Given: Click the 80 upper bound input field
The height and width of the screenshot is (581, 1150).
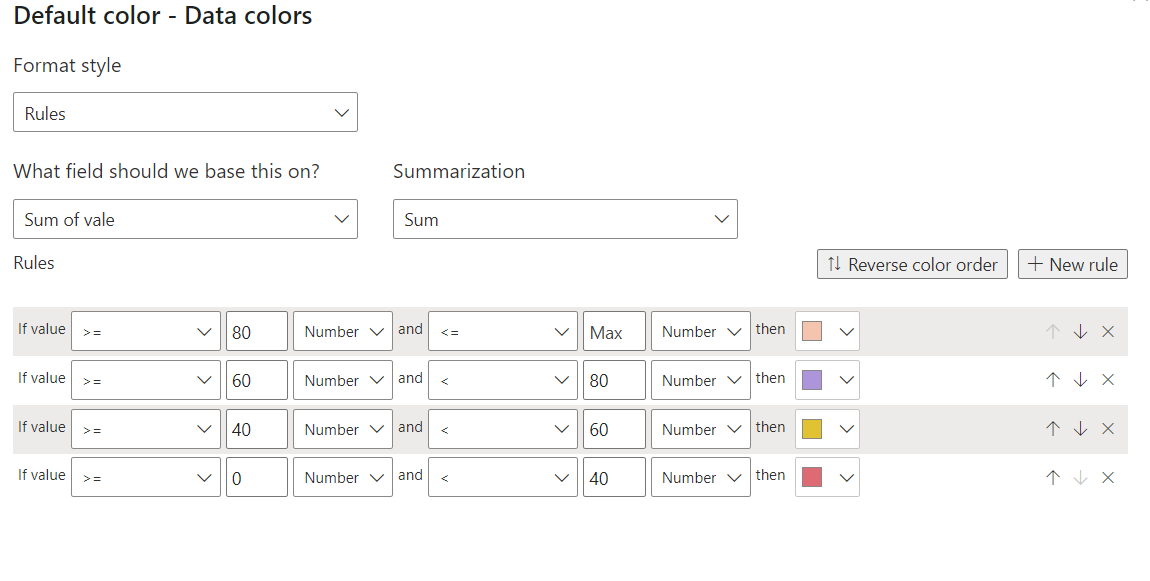Looking at the screenshot, I should (615, 380).
